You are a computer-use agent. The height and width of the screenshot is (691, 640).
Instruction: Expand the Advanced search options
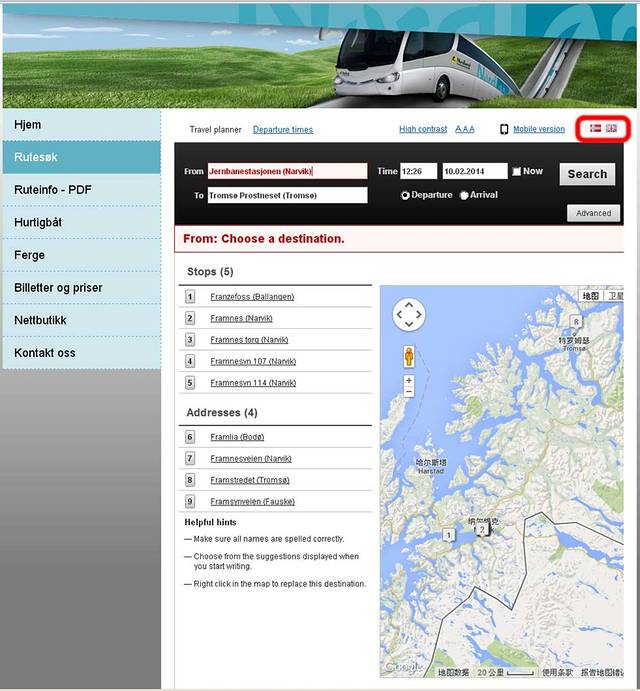pyautogui.click(x=593, y=213)
